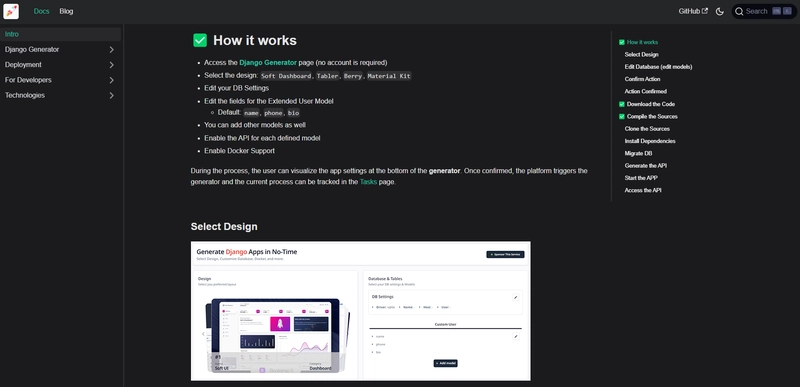The width and height of the screenshot is (800, 387).
Task: Click the Select Design heading
Action: coord(224,226)
